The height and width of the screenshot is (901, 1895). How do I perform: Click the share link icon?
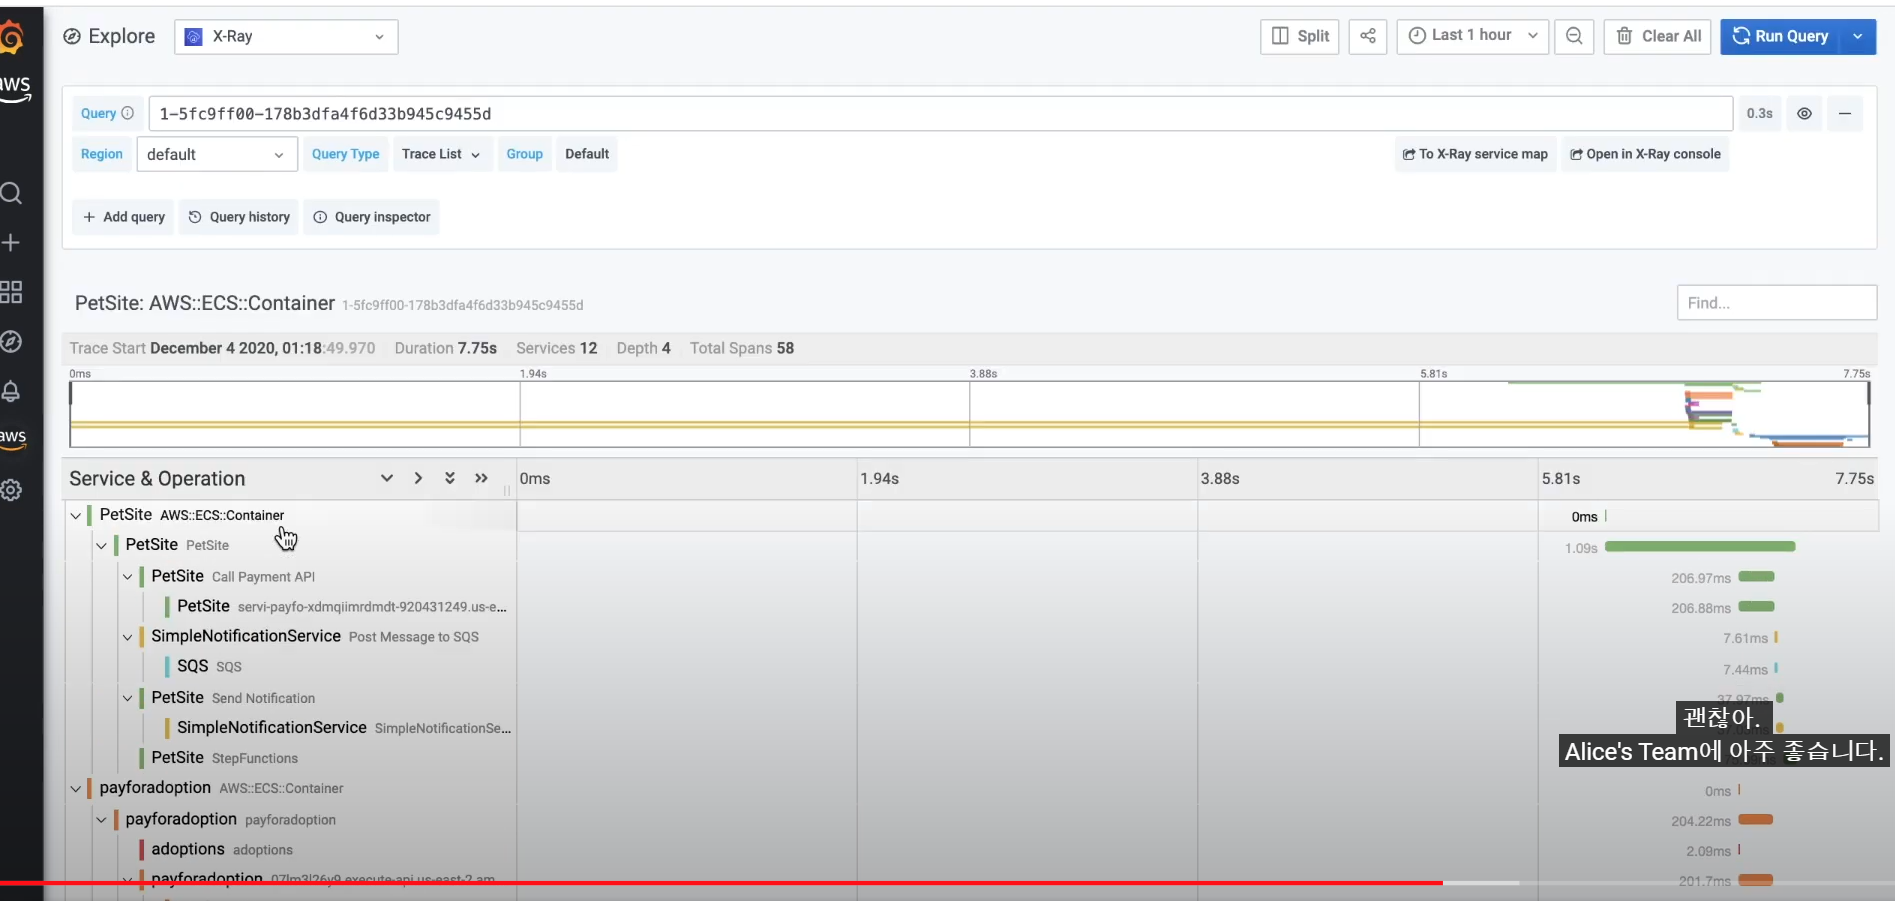tap(1368, 36)
